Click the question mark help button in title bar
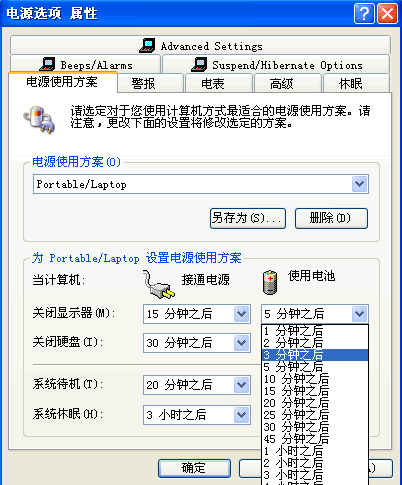402x485 pixels. click(364, 14)
